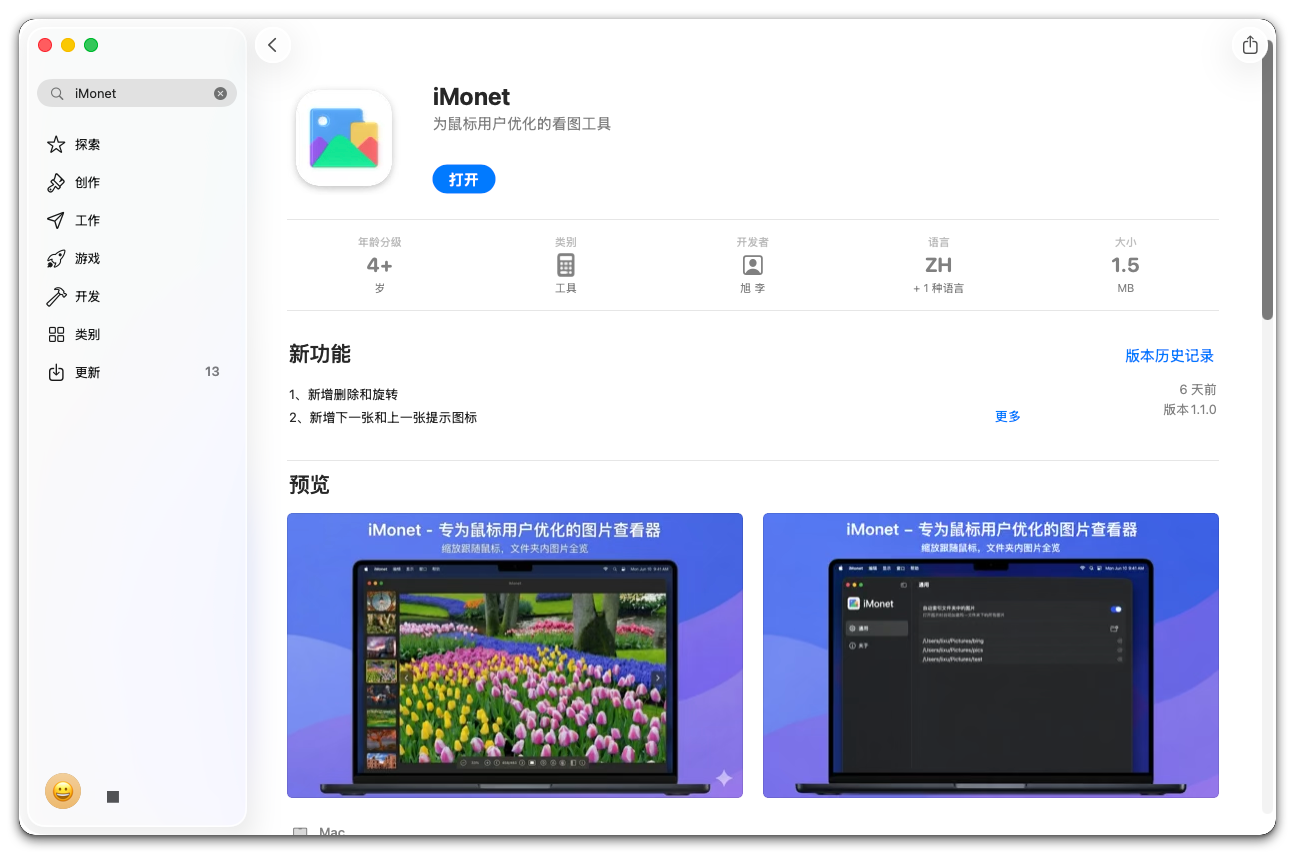Image resolution: width=1295 pixels, height=860 pixels.
Task: Click the vertical scrollbar thumb
Action: point(1268,180)
